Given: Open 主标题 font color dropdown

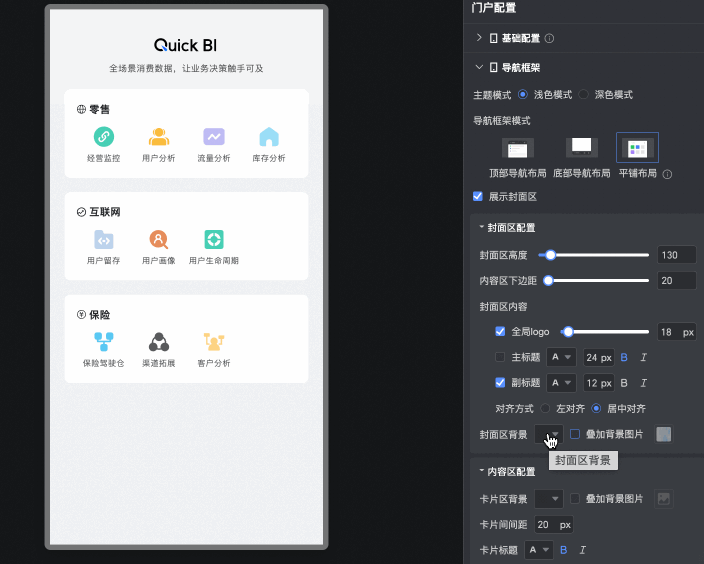Looking at the screenshot, I should [x=561, y=357].
